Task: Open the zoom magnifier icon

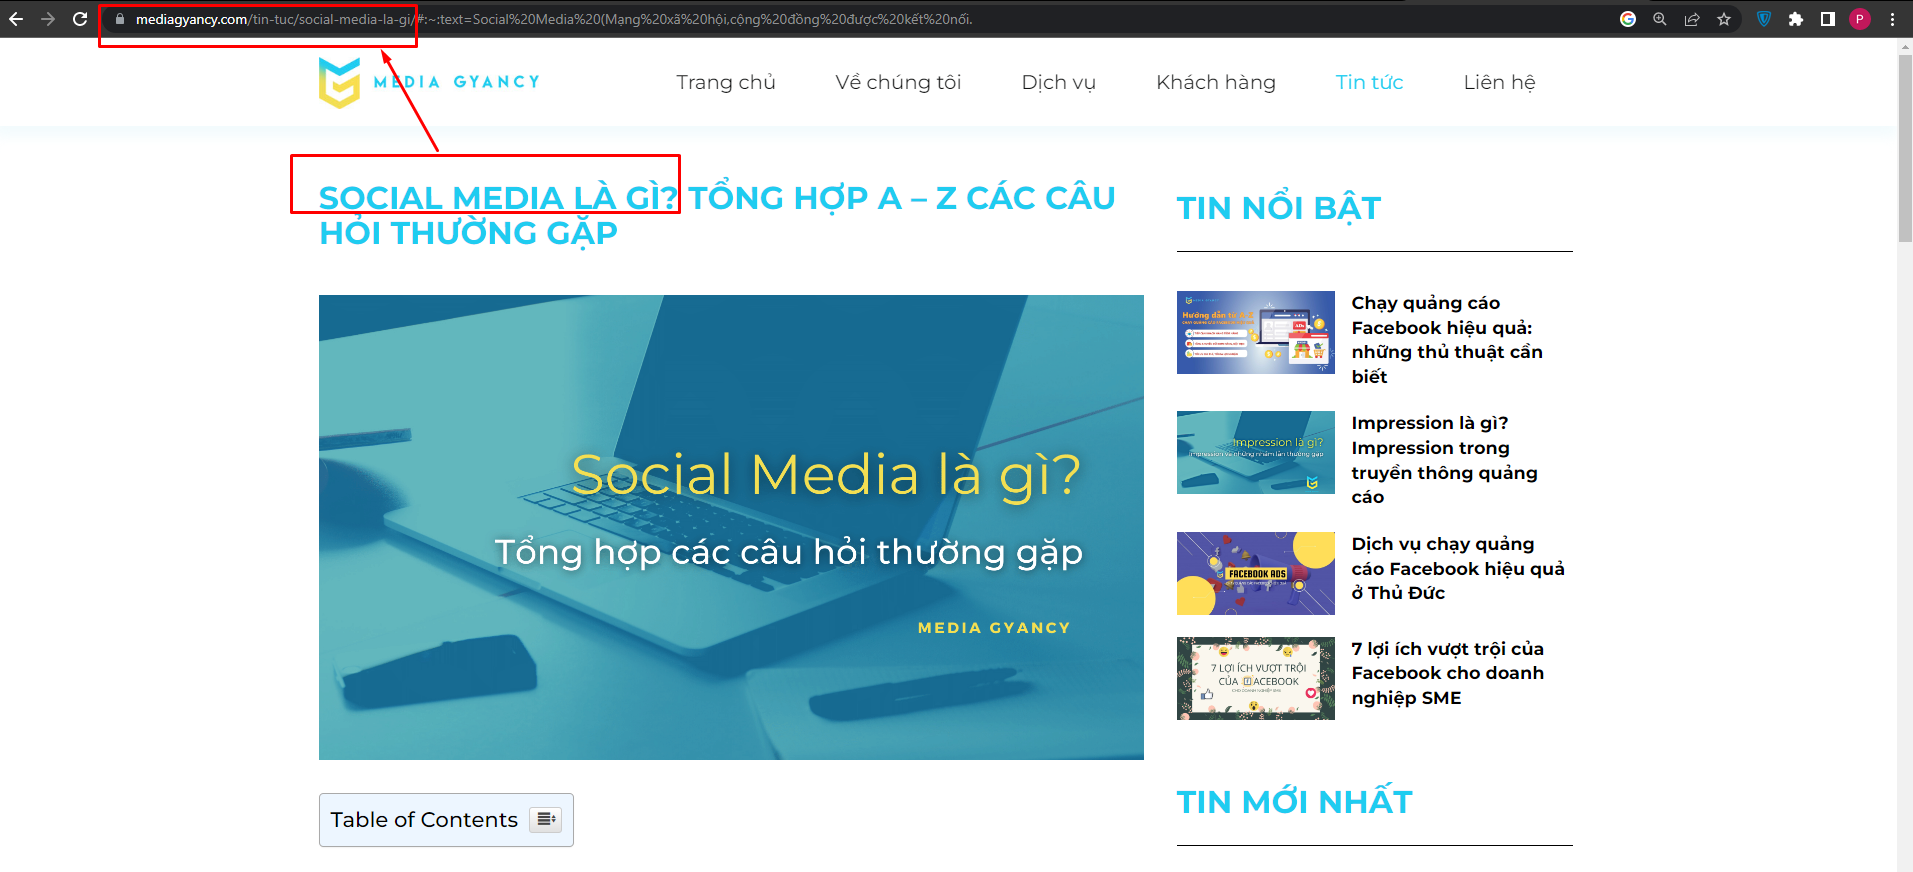Action: [x=1660, y=19]
